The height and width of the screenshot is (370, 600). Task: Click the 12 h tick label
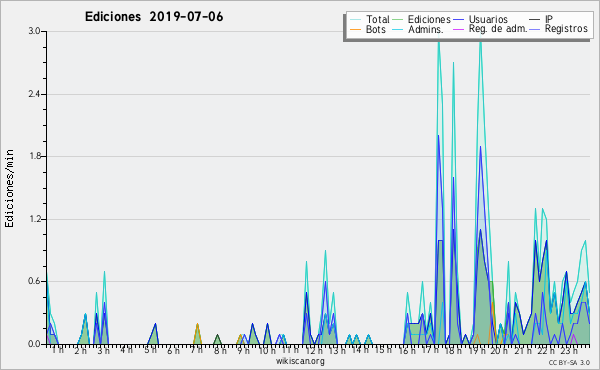pos(314,350)
